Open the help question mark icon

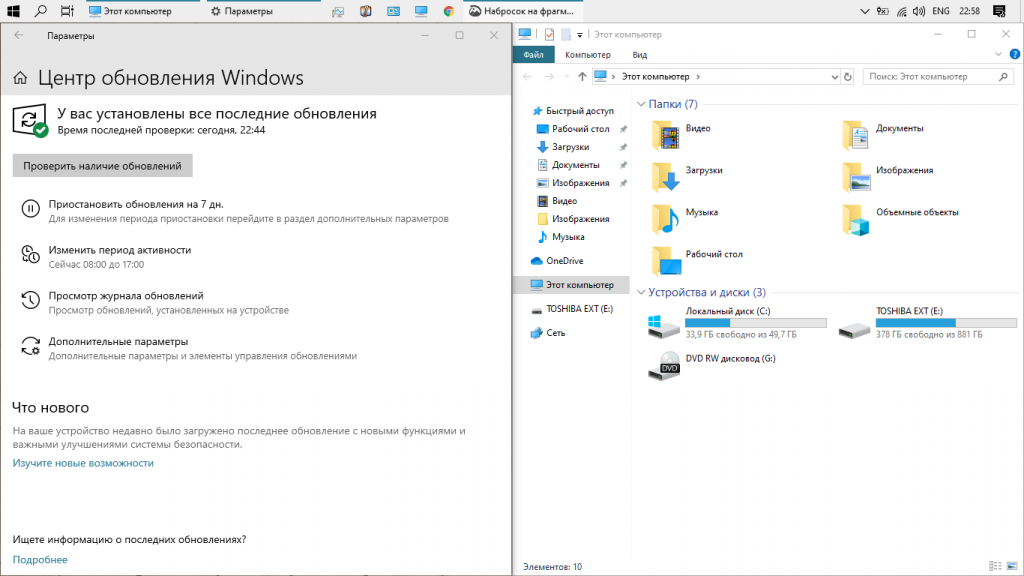pos(1015,54)
